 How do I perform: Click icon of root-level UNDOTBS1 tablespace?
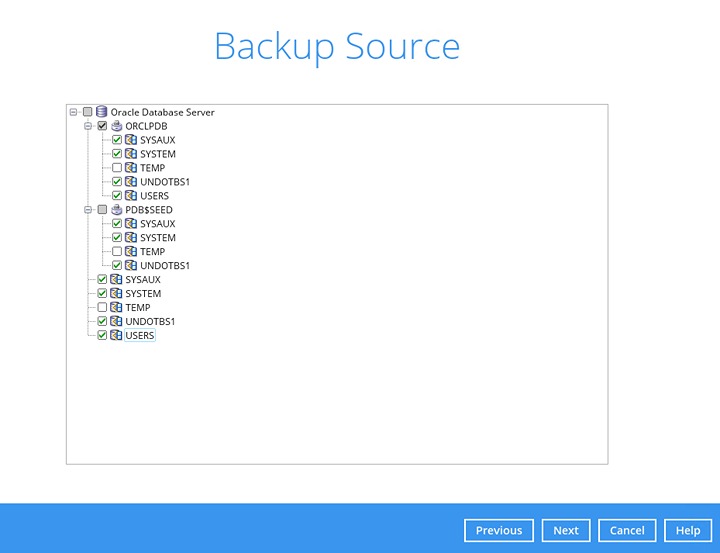(x=117, y=322)
